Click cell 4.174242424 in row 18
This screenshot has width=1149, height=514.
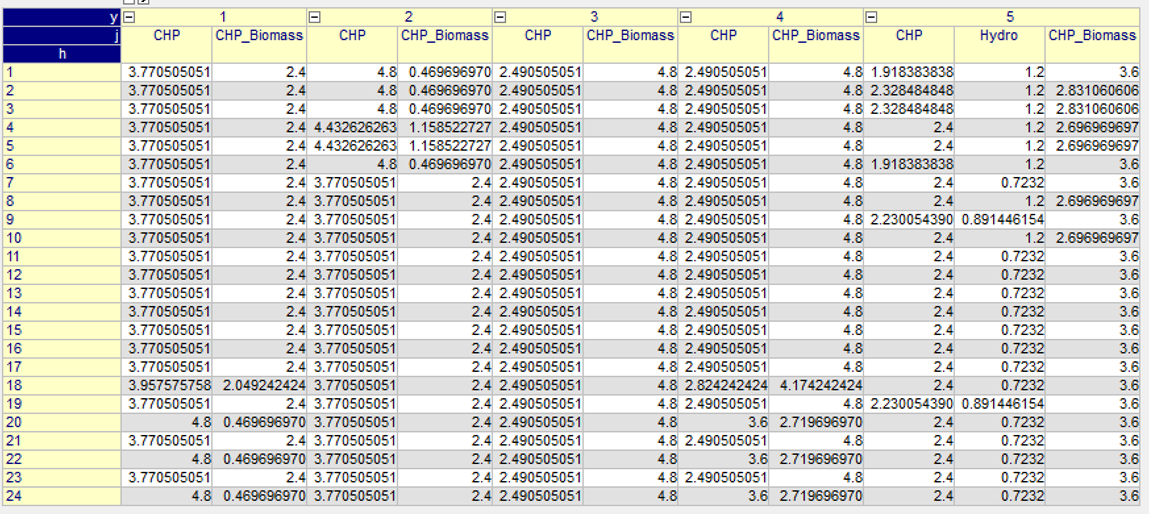coord(816,385)
